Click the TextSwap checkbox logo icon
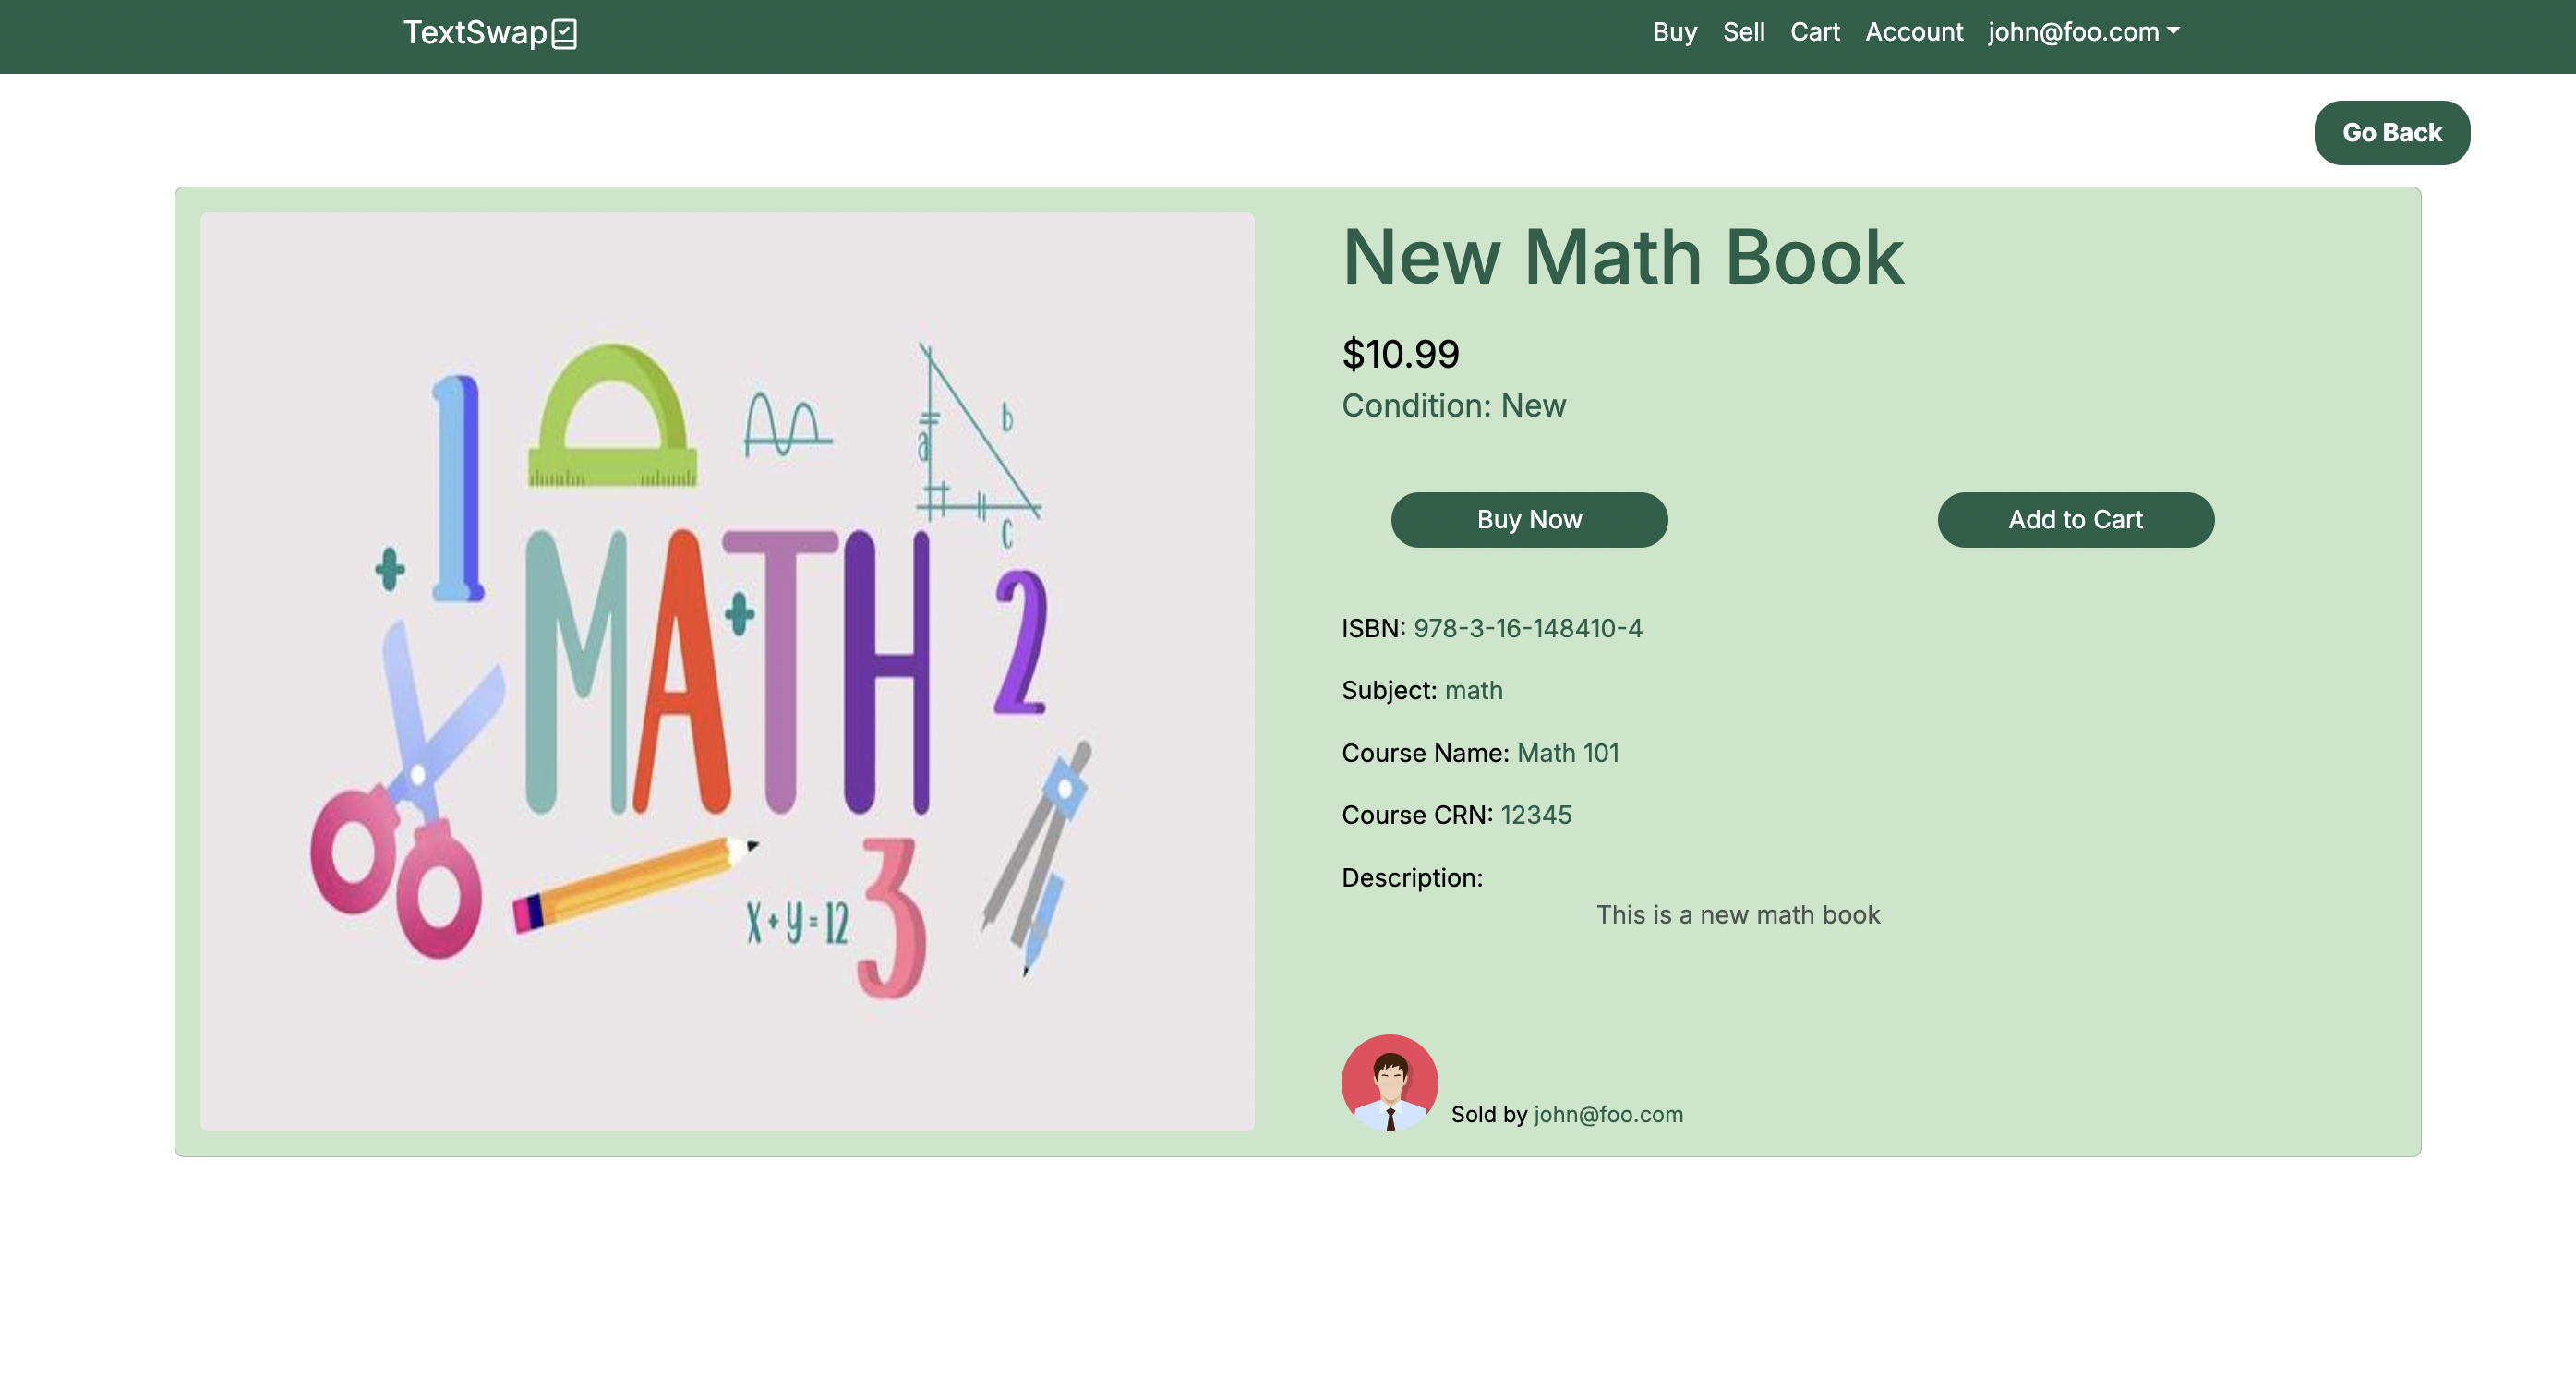Viewport: 2576px width, 1378px height. pyautogui.click(x=564, y=34)
